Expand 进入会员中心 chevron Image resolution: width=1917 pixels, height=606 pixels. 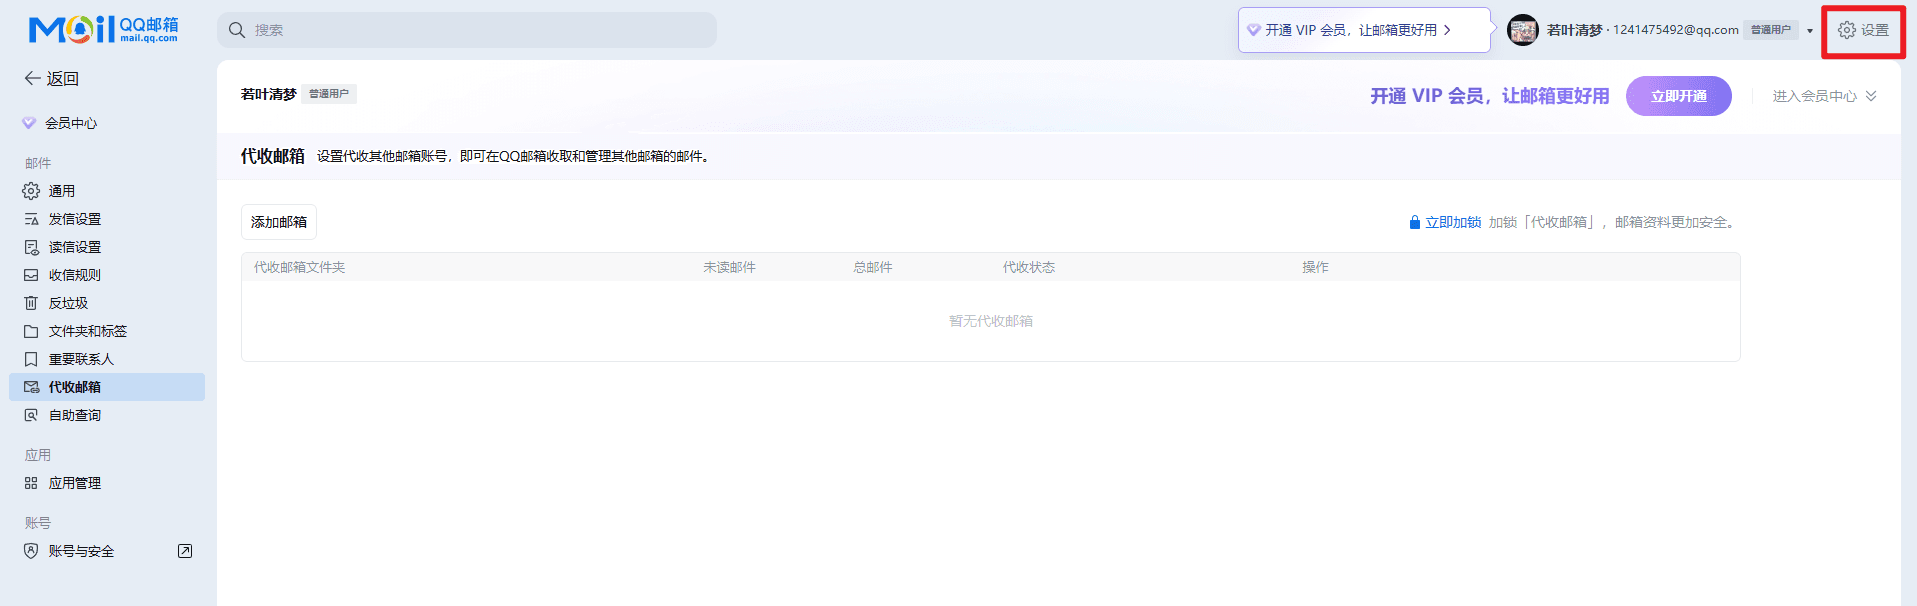pyautogui.click(x=1871, y=96)
